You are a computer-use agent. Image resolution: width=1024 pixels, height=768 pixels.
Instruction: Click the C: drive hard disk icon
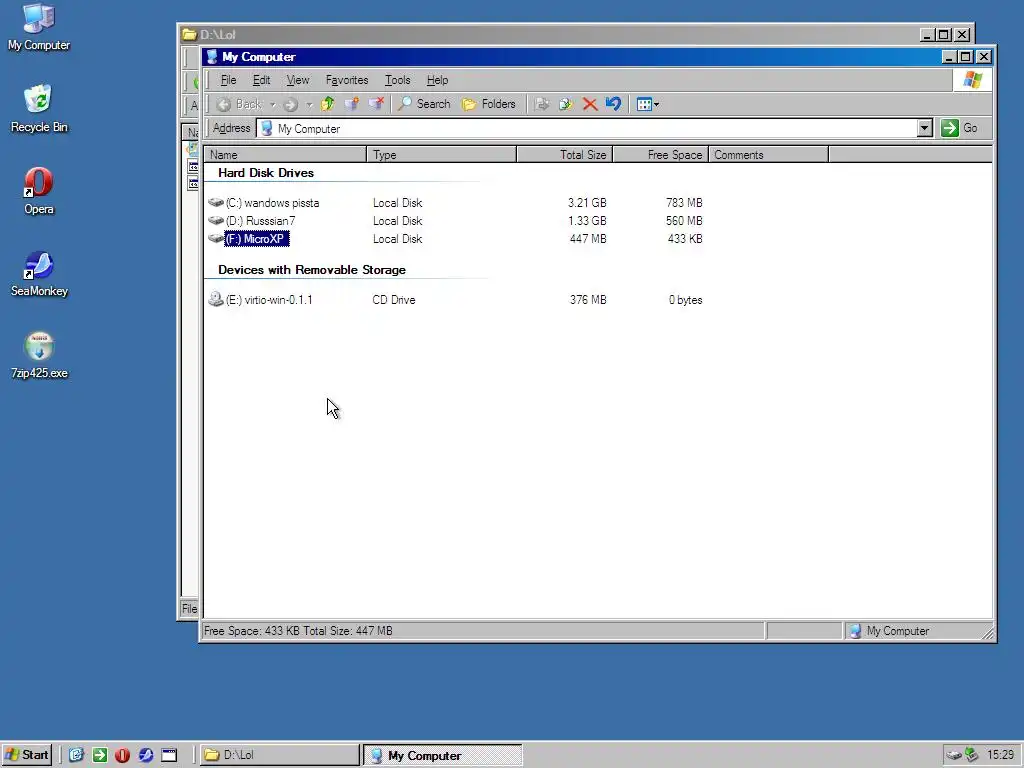point(216,202)
